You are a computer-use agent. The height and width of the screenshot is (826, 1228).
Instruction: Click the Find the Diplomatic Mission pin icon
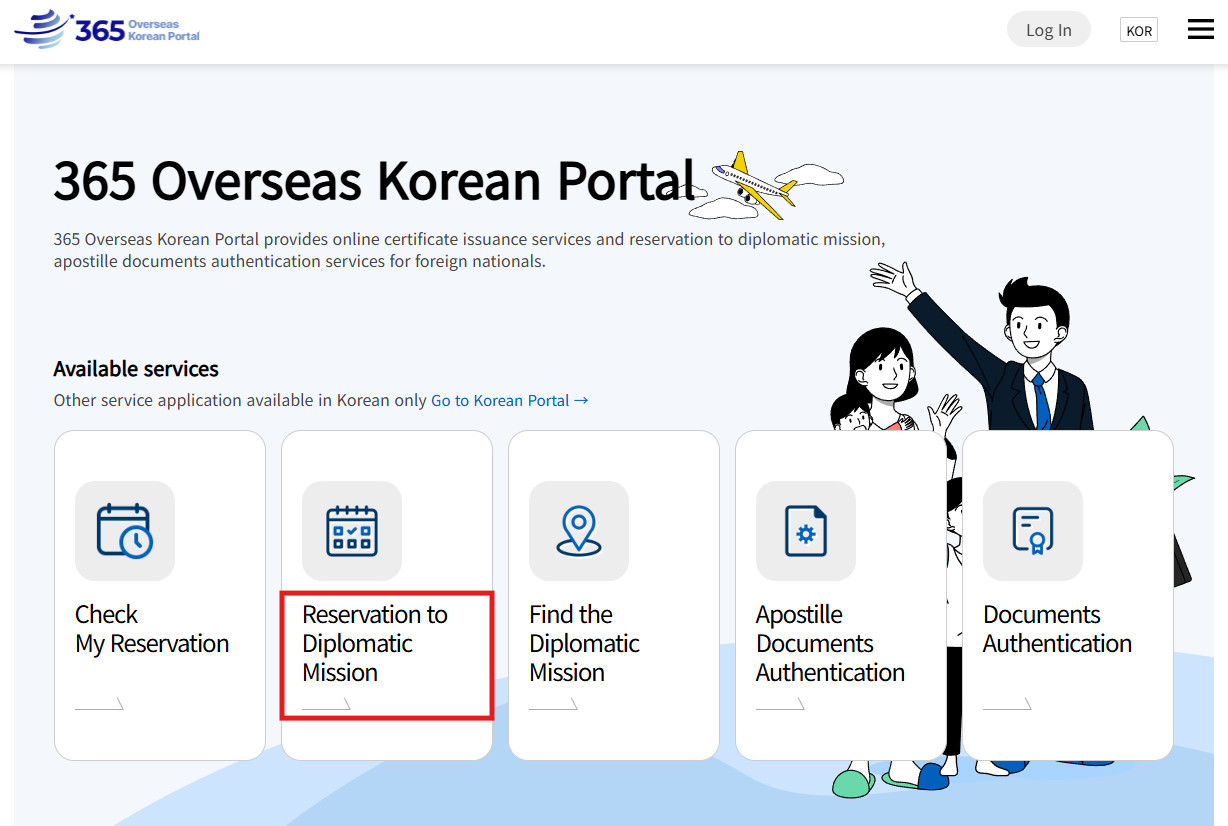(x=579, y=531)
